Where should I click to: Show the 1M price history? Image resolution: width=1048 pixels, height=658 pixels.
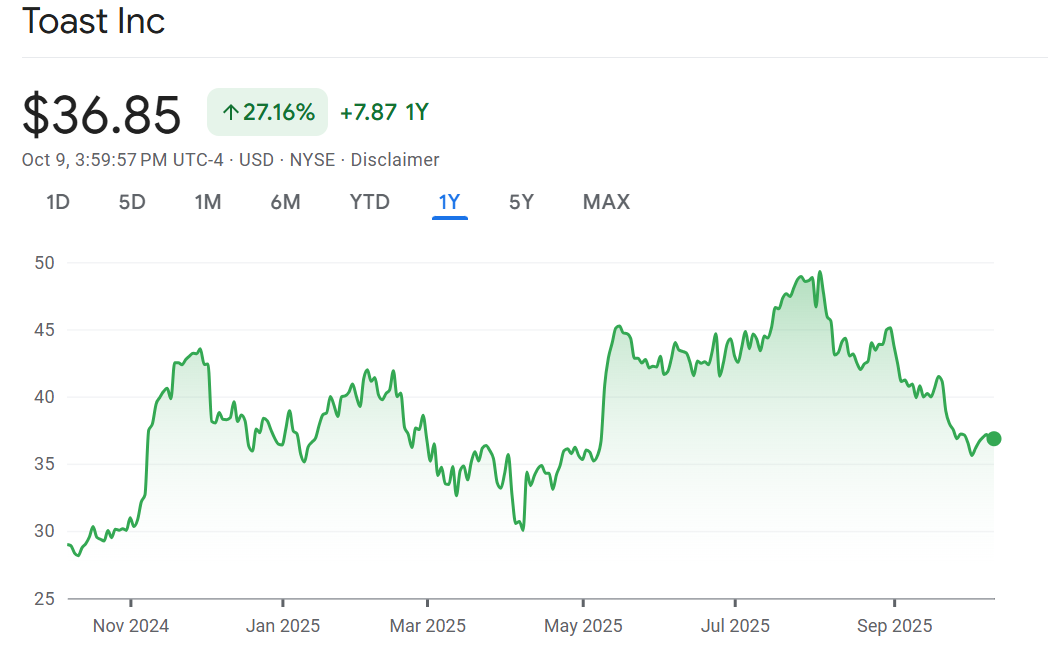[x=207, y=202]
